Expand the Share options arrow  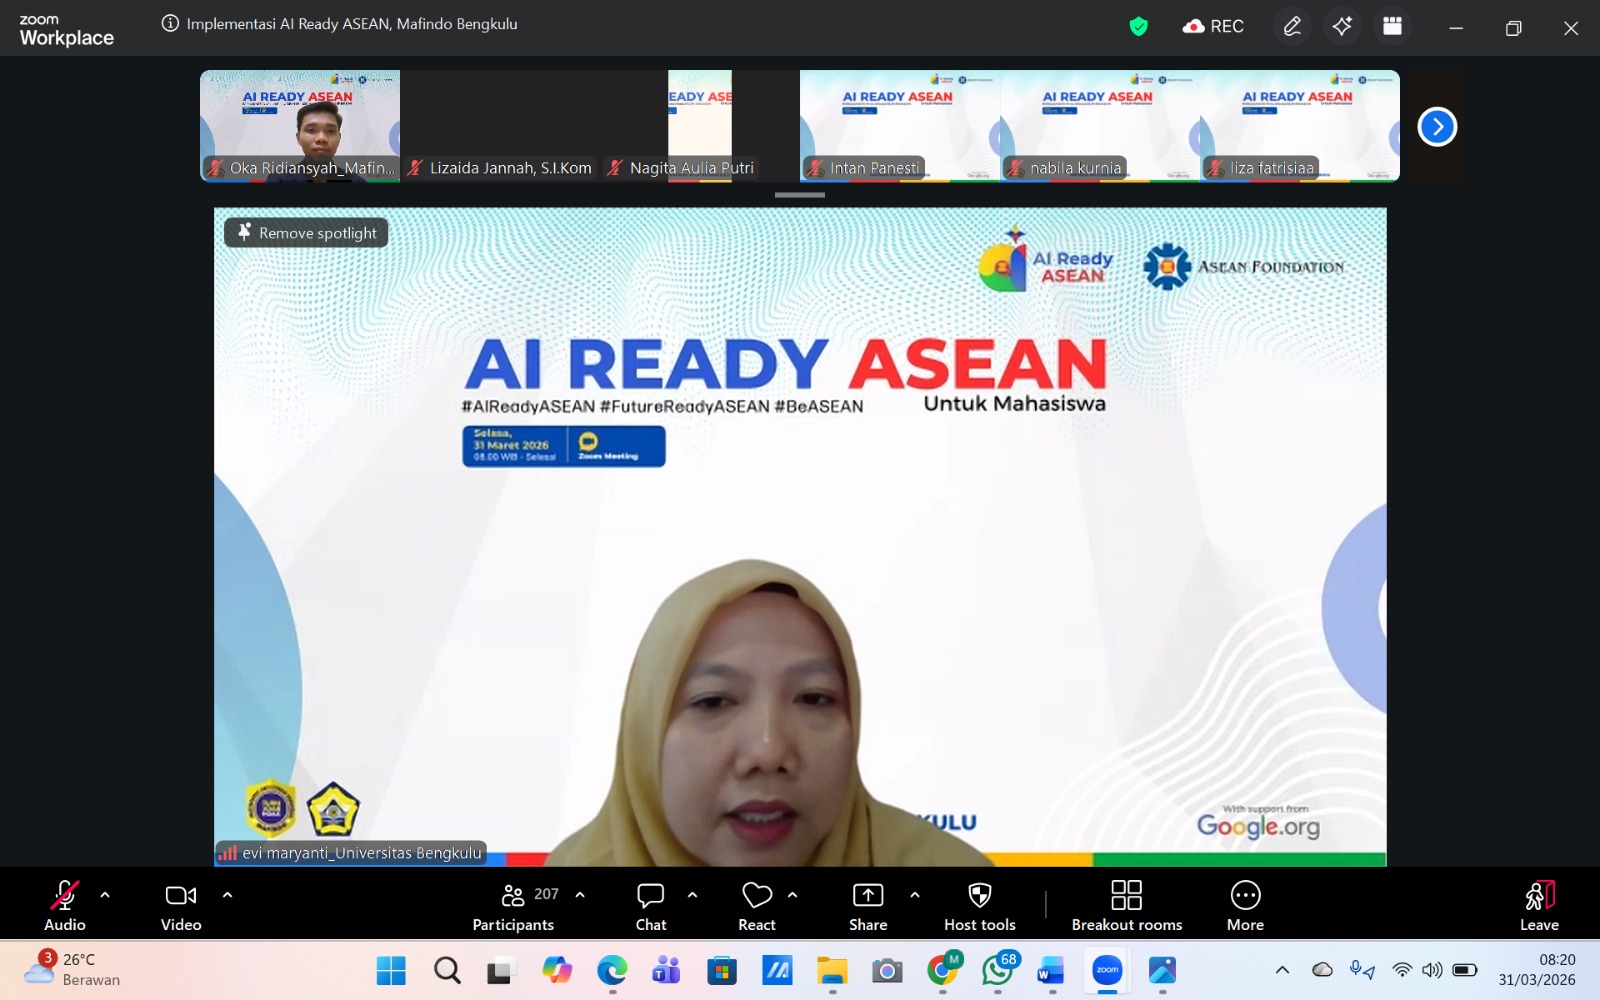tap(914, 895)
